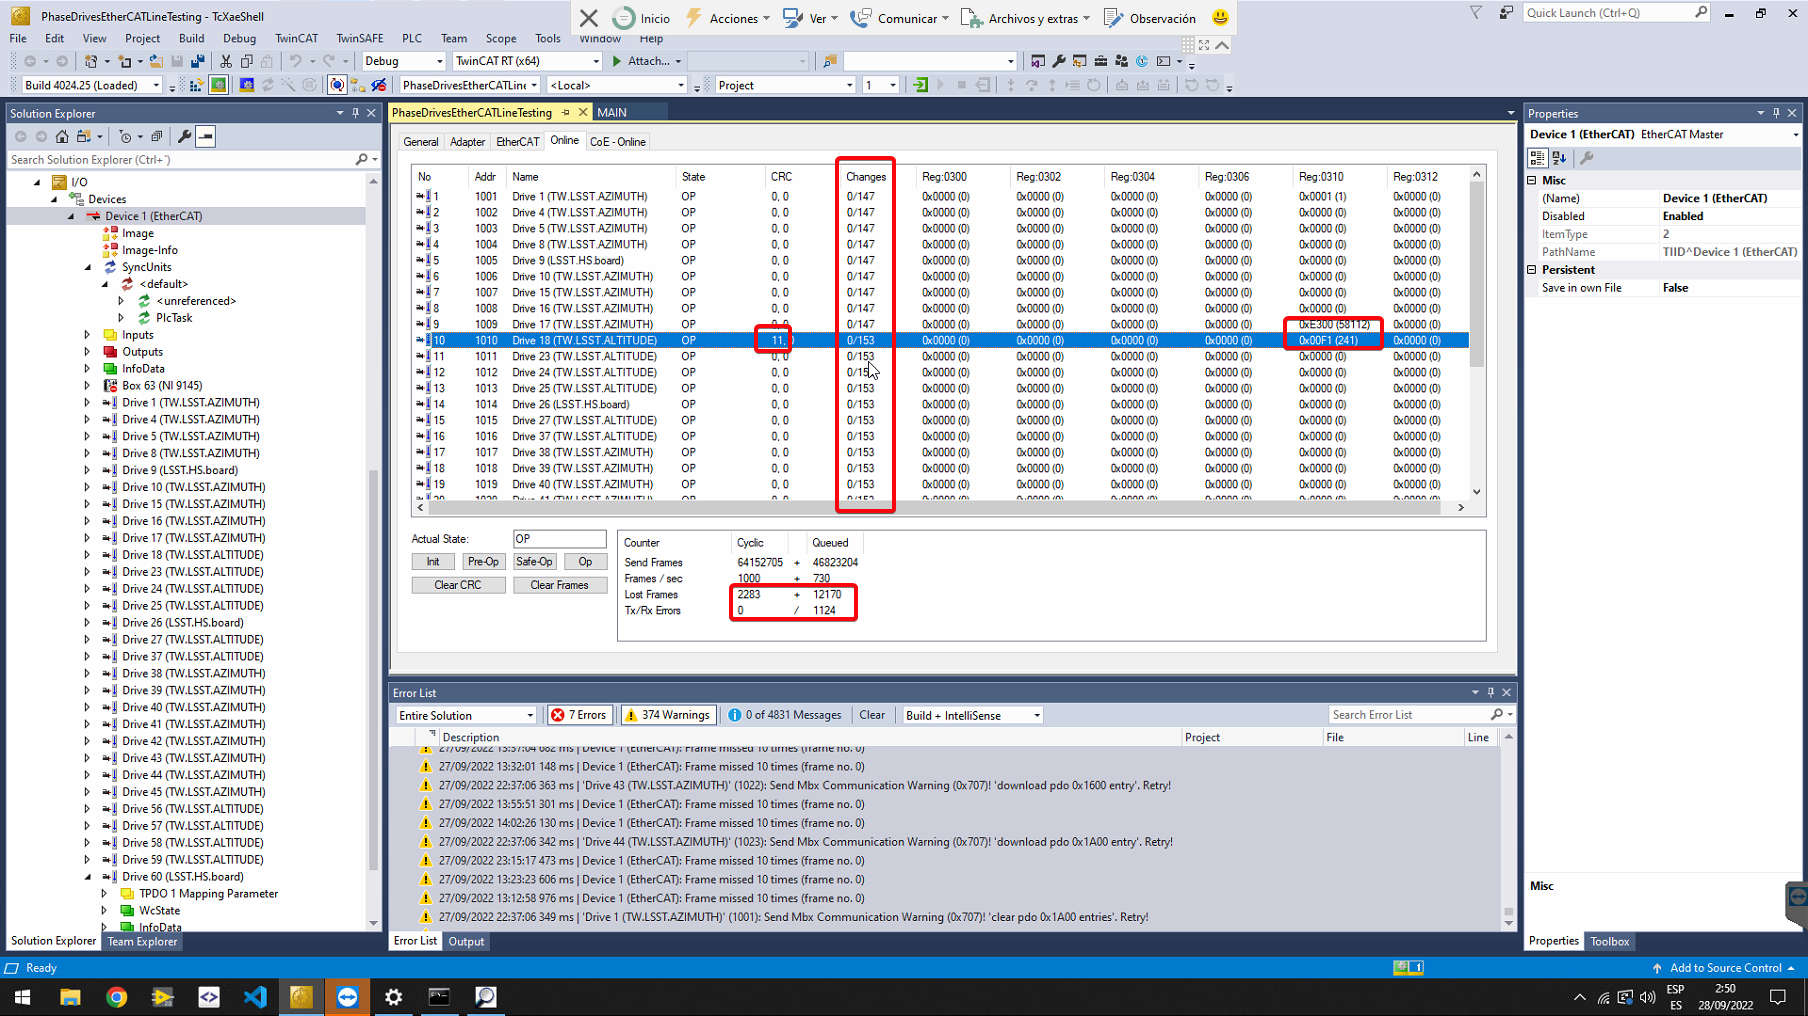Image resolution: width=1808 pixels, height=1016 pixels.
Task: Click the Alphabetical sort icon in Properties
Action: pos(1560,158)
